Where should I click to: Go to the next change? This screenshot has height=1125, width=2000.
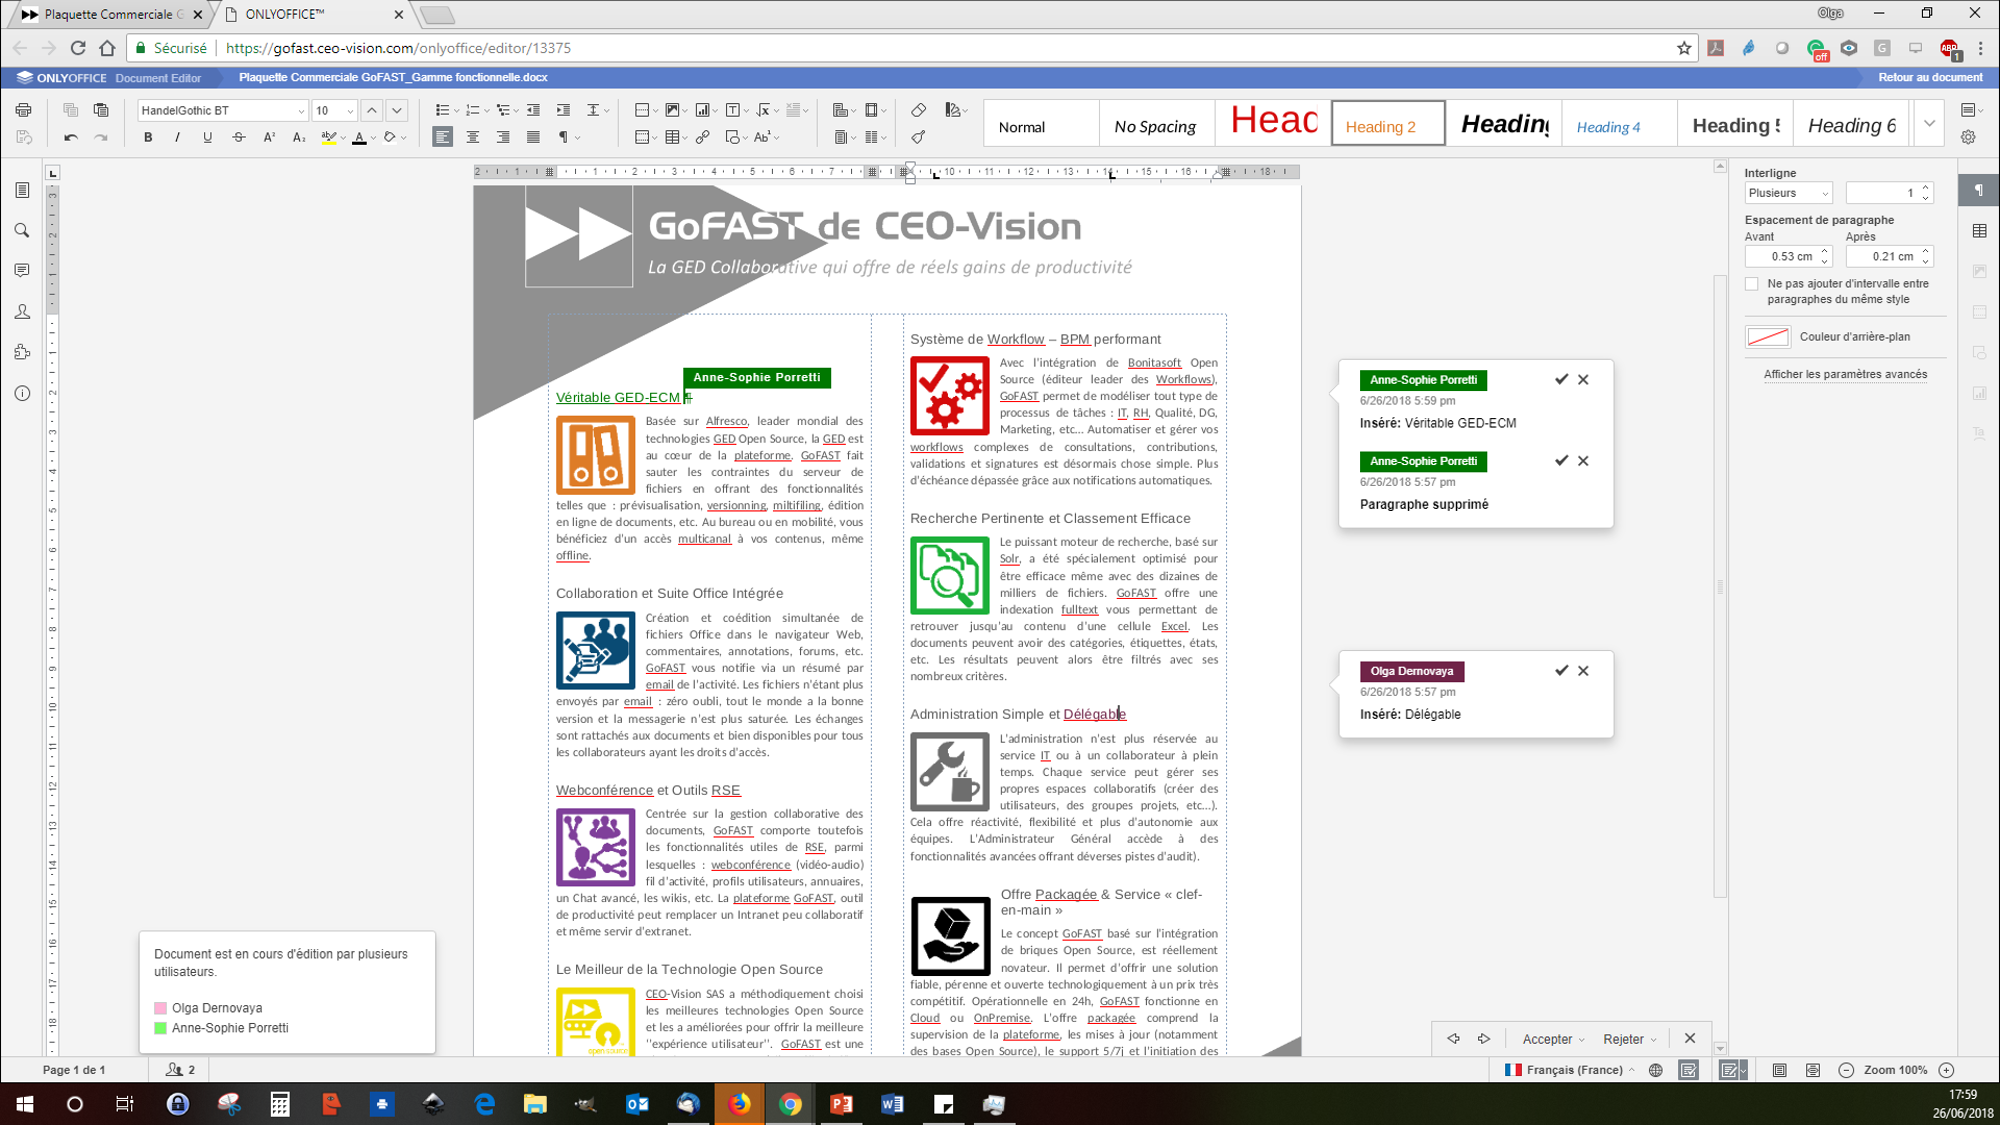pyautogui.click(x=1484, y=1039)
